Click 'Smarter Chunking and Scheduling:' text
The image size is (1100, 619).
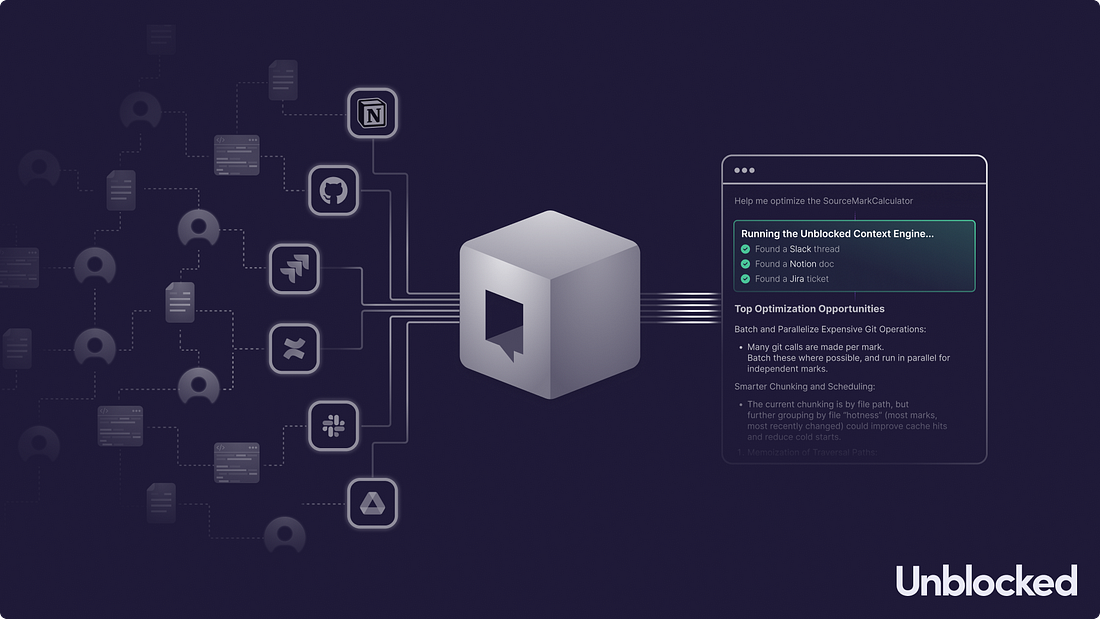[805, 387]
